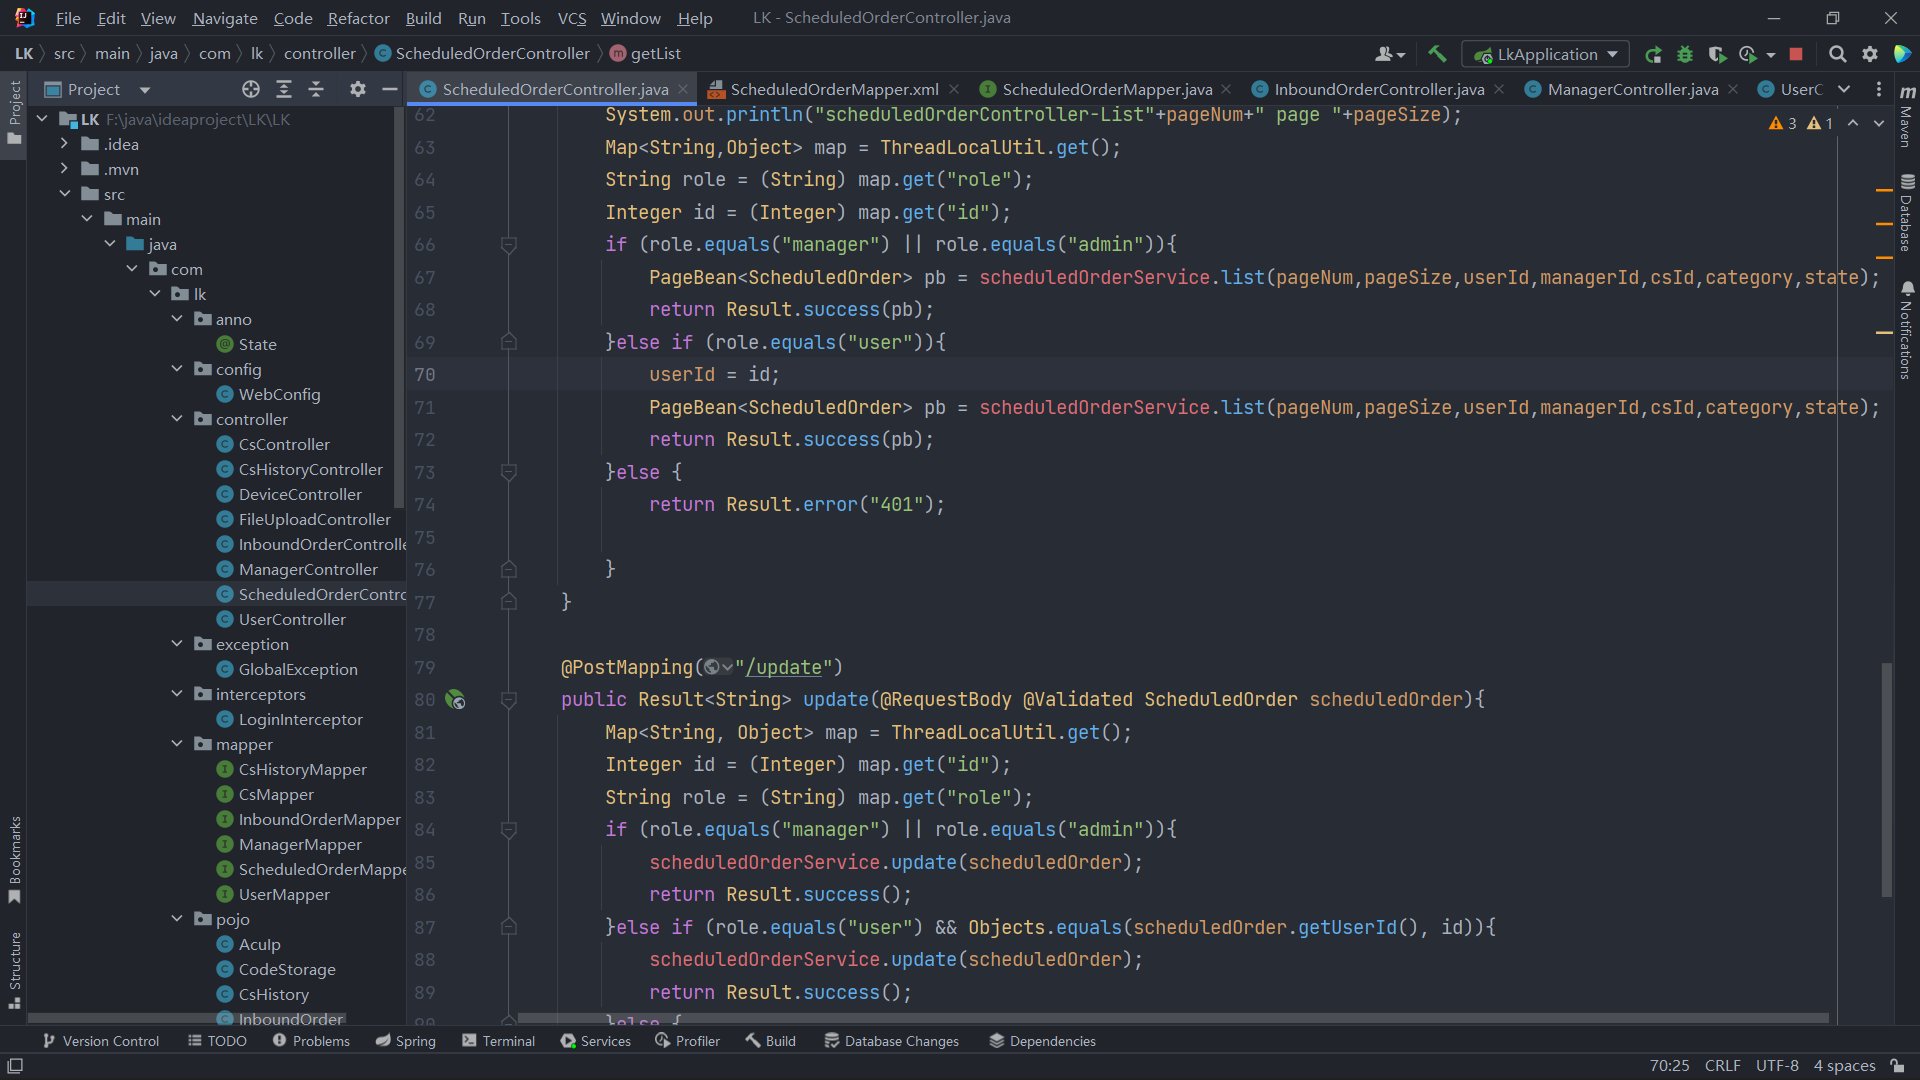Open Search Everywhere via the magnifier icon
Screen dimensions: 1920x1080
point(1837,54)
